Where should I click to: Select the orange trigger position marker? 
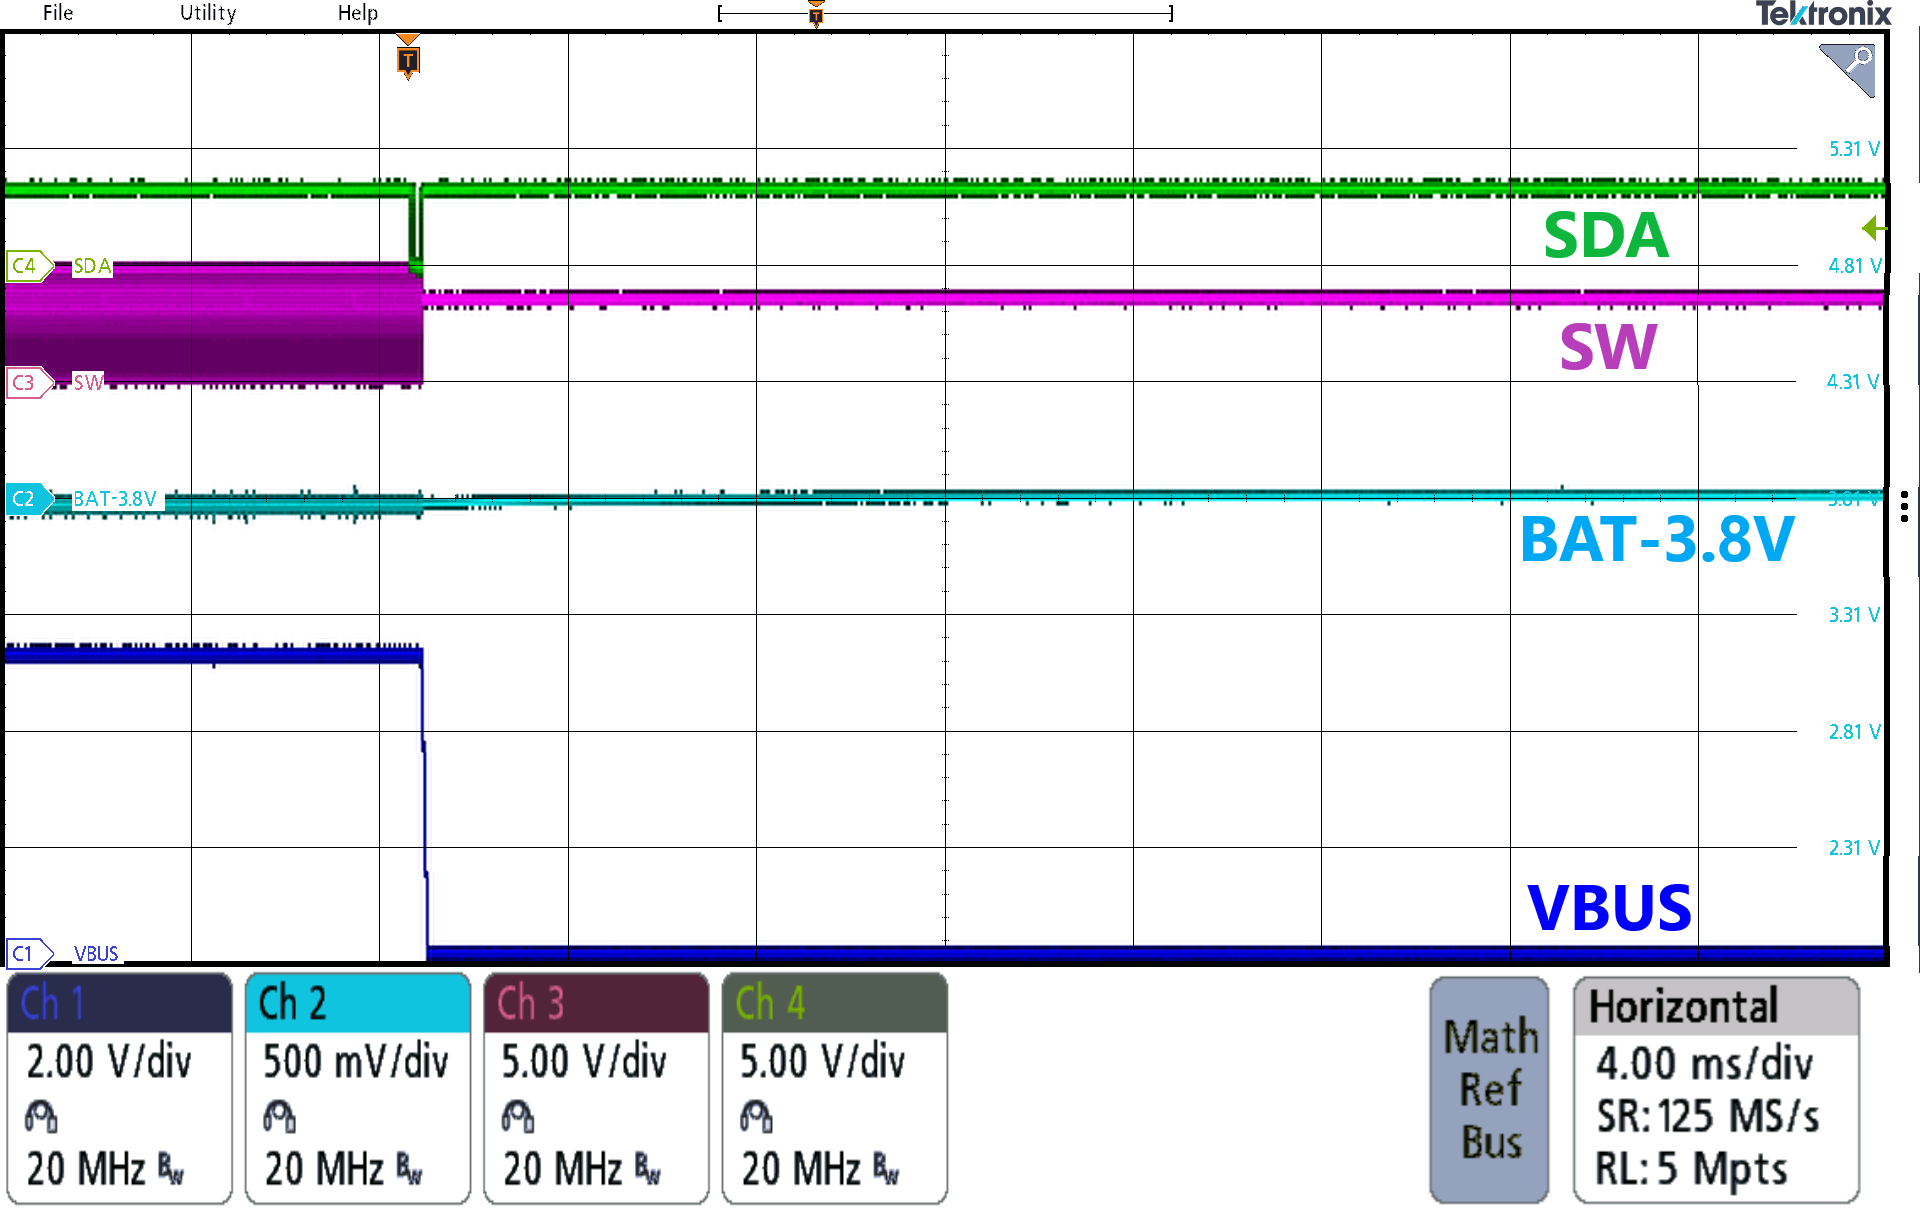coord(408,60)
